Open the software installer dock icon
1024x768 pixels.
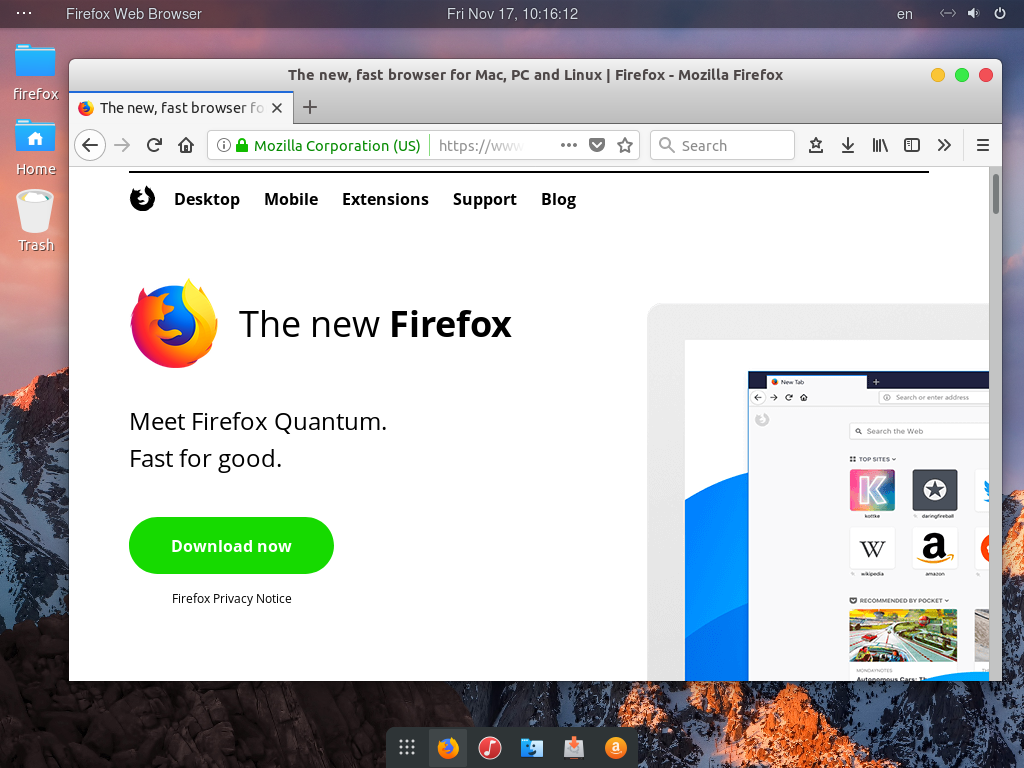(573, 747)
